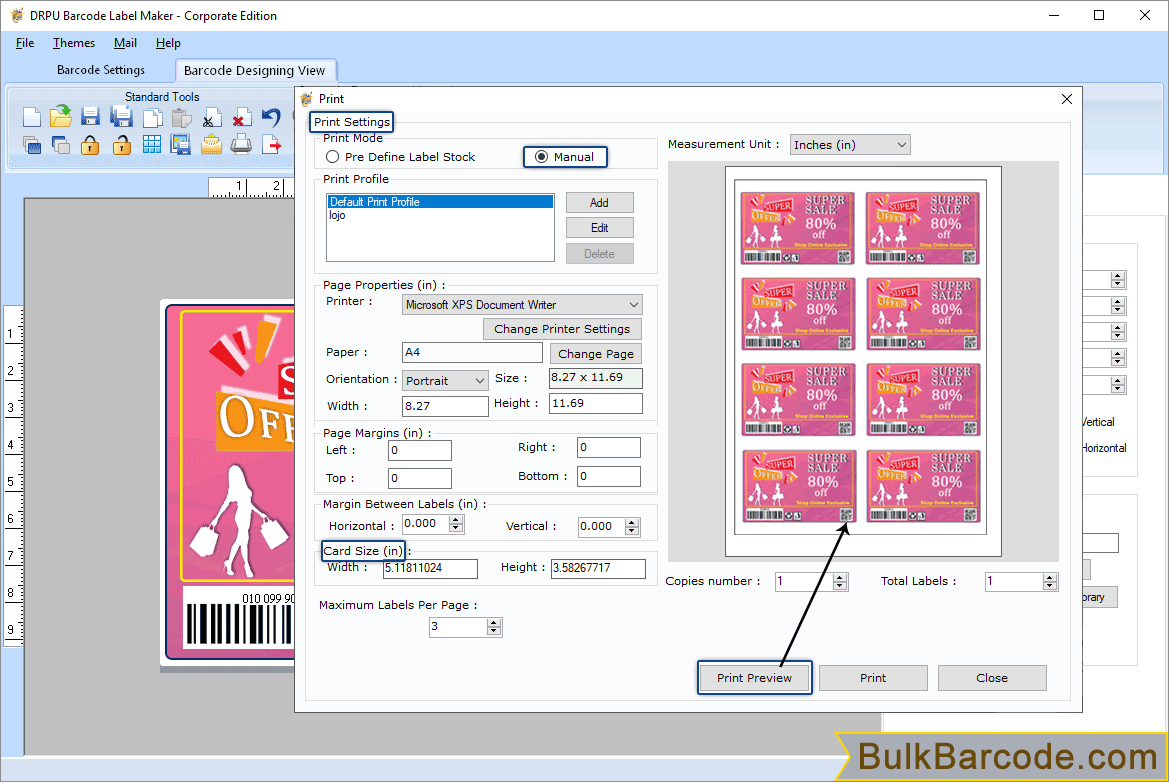1169x782 pixels.
Task: Click the Top page margin field
Action: tap(420, 479)
